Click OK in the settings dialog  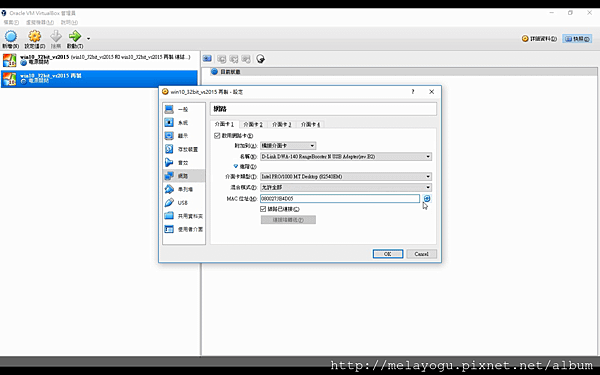(x=388, y=254)
